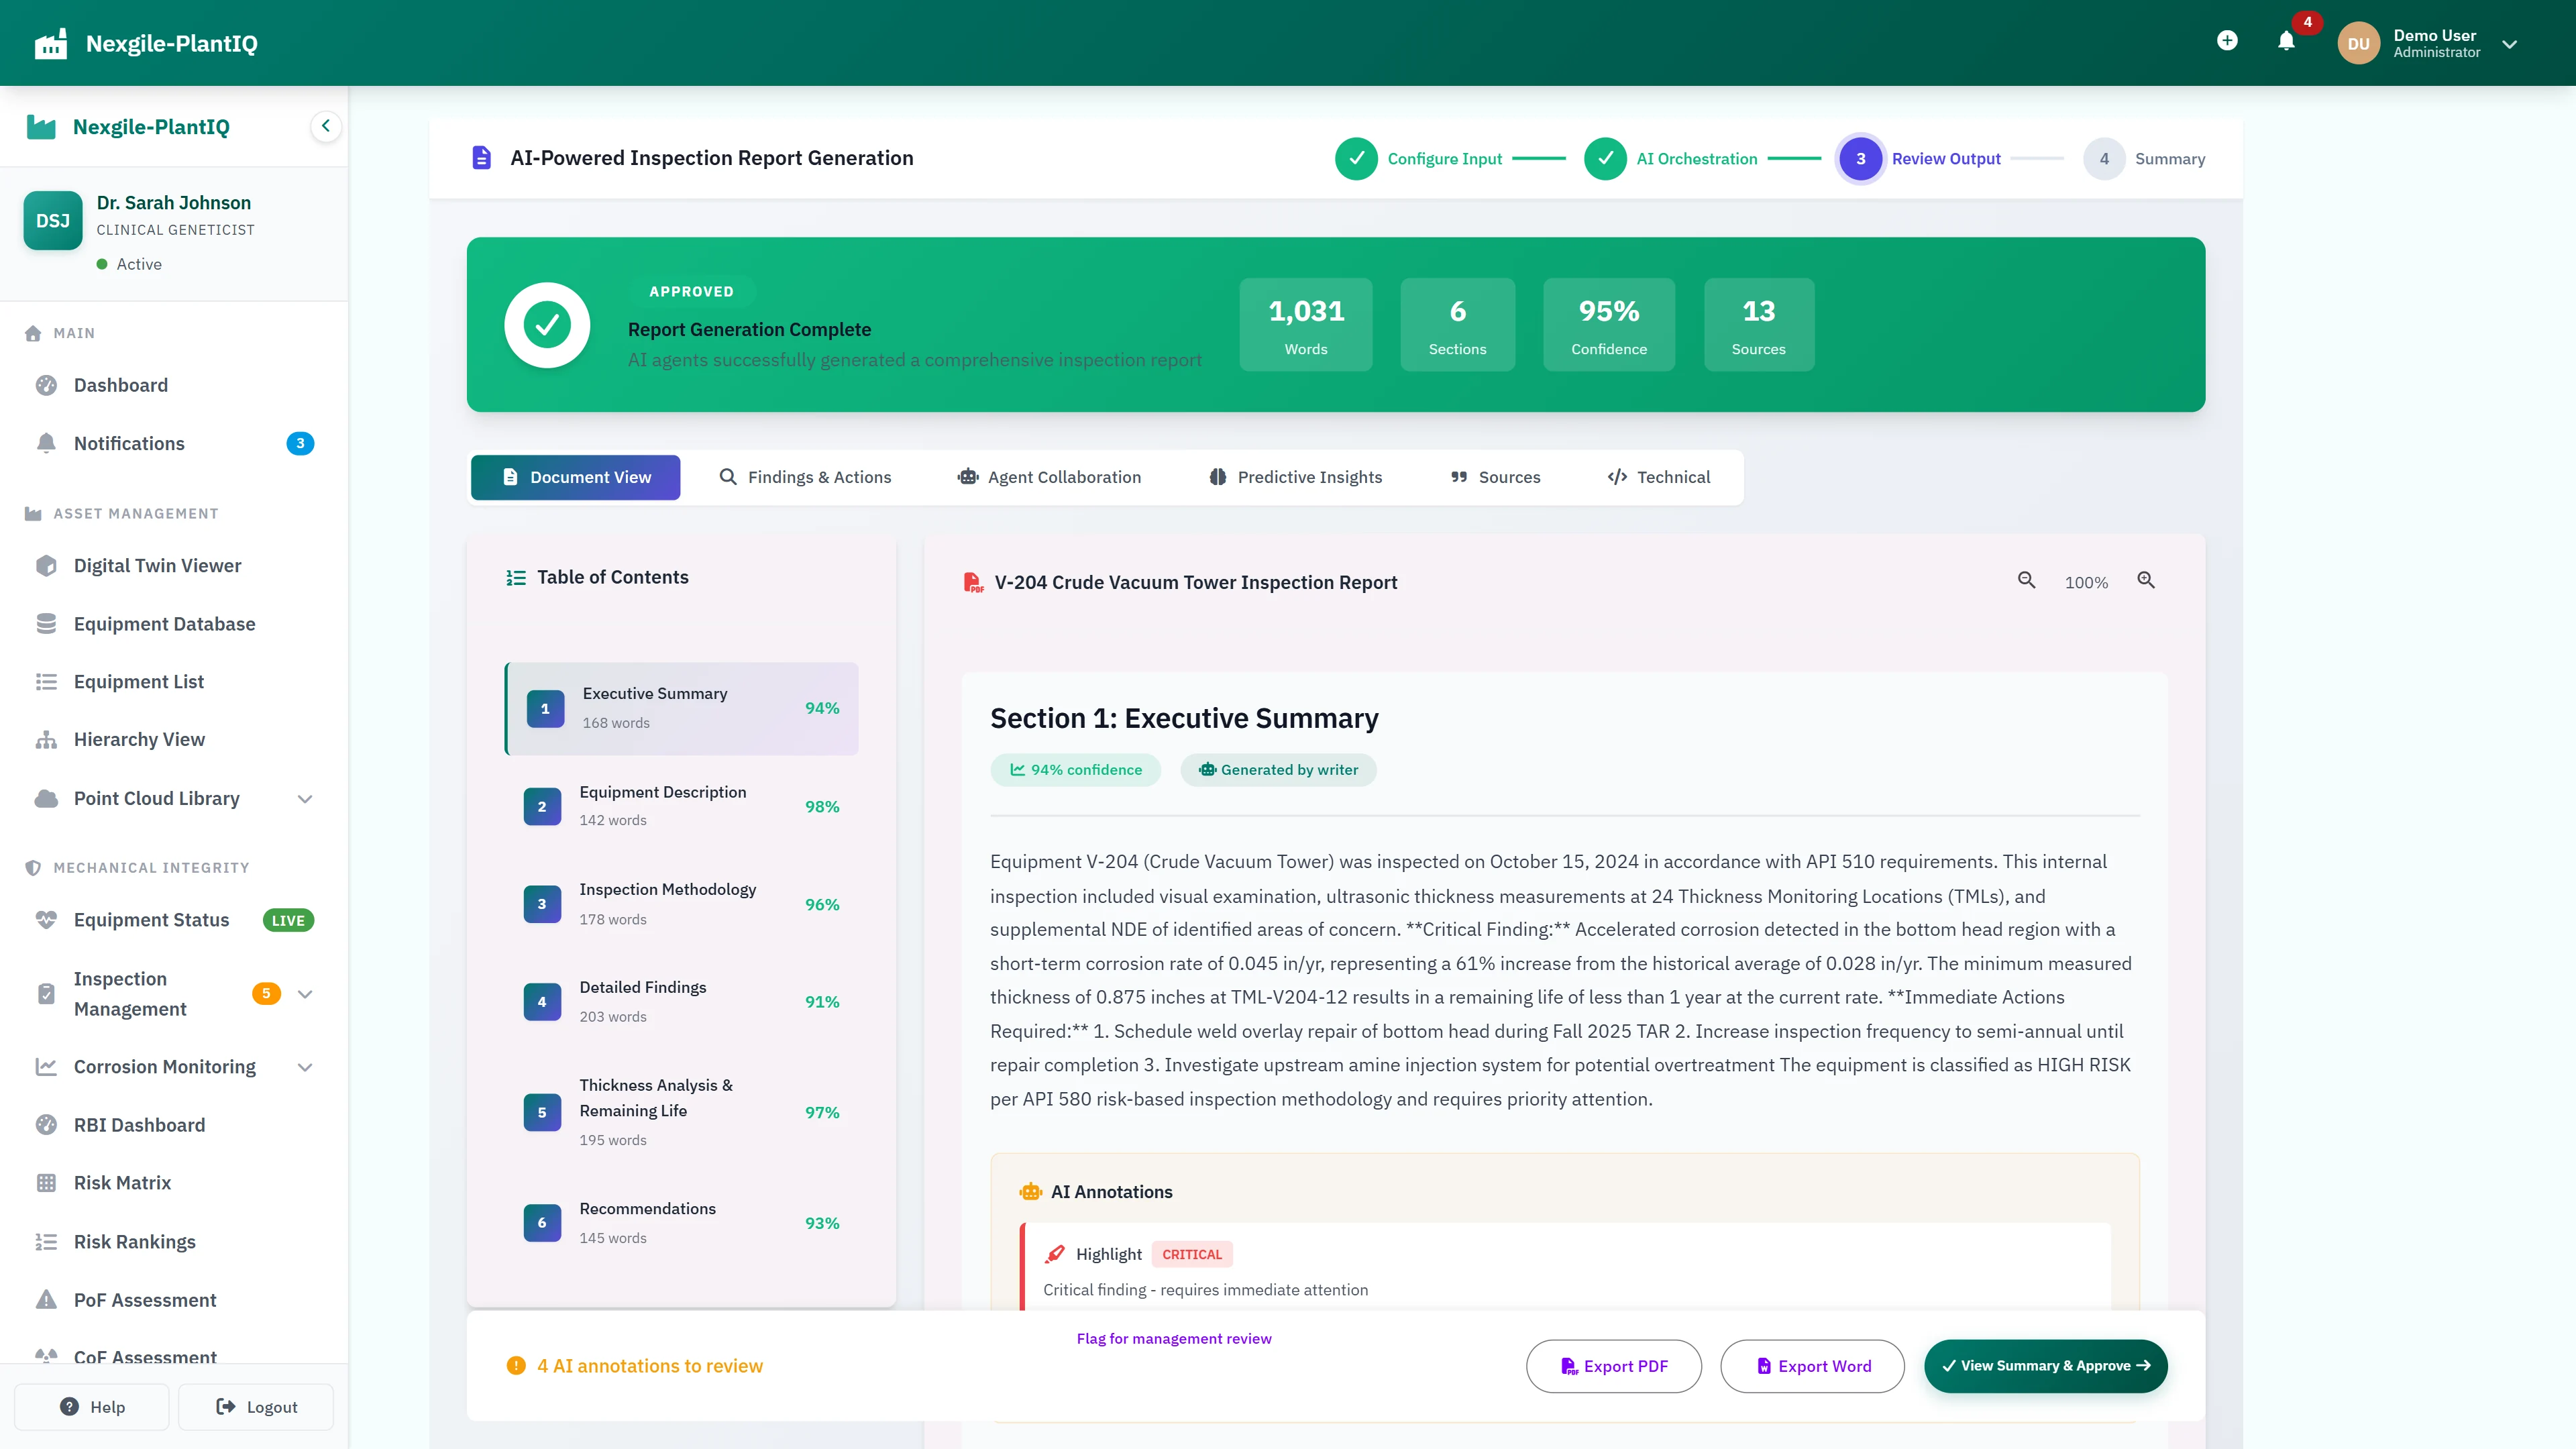Click the plus icon to create new item
This screenshot has height=1449, width=2576.
(x=2228, y=41)
